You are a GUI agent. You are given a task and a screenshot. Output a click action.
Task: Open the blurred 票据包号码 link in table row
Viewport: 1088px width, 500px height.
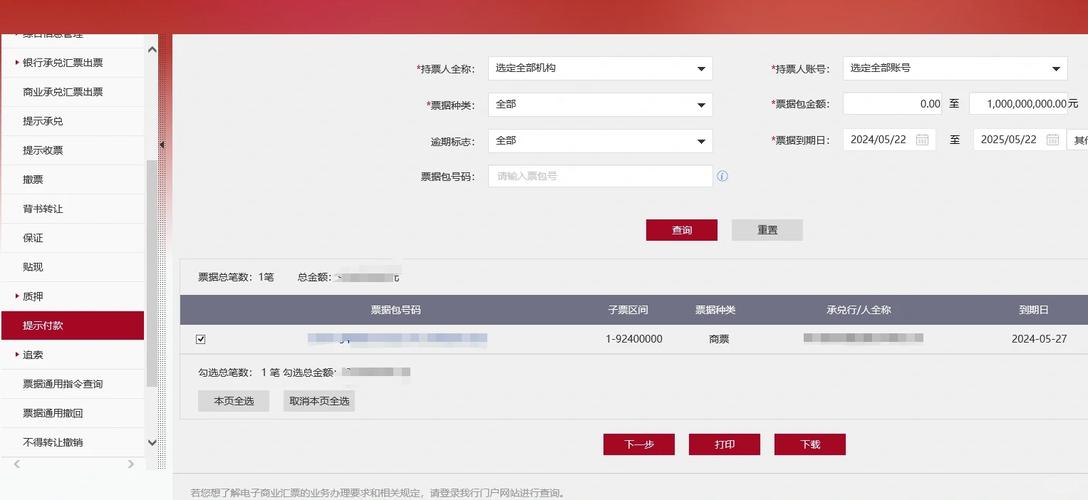[398, 339]
